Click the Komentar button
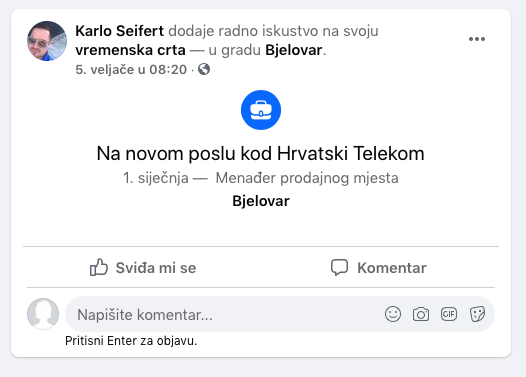Screen dimensions: 526x377 point(378,267)
